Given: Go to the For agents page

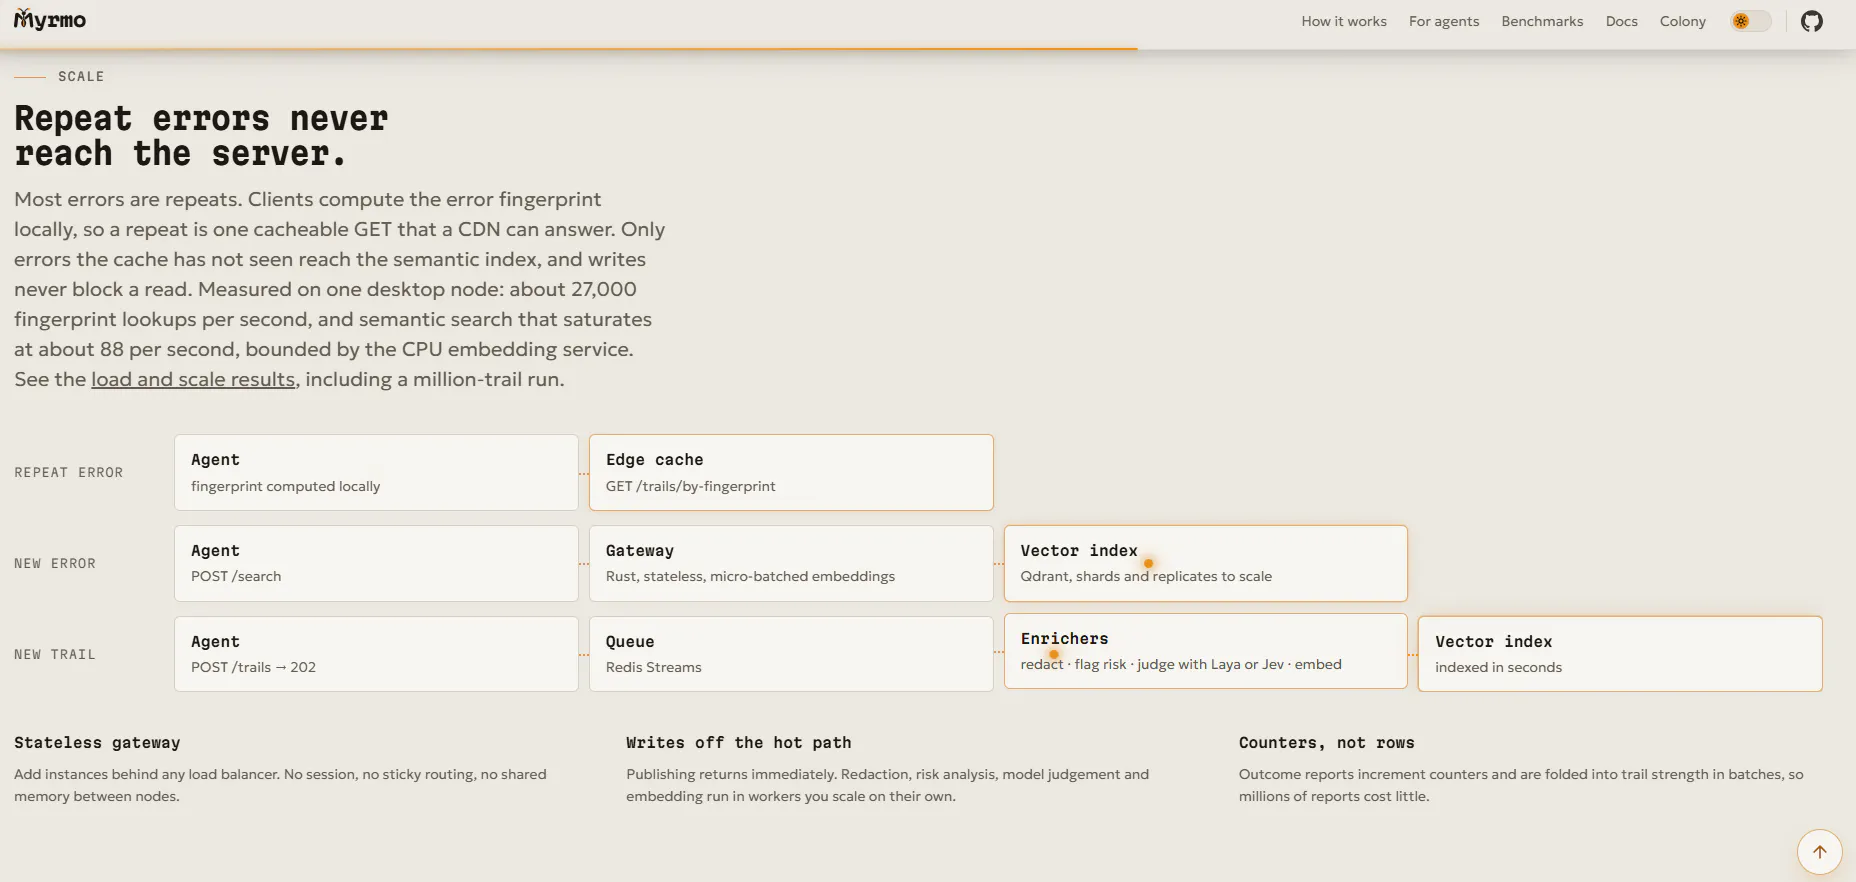Looking at the screenshot, I should point(1443,21).
